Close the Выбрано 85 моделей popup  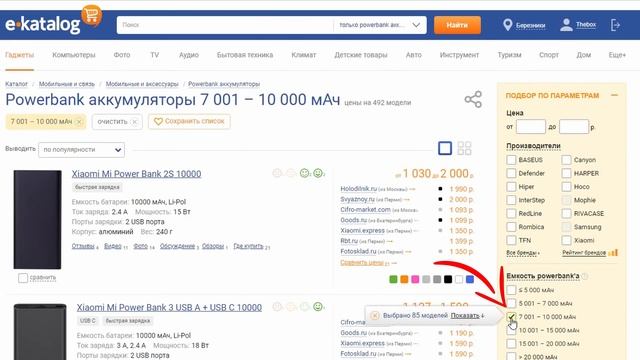[375, 316]
